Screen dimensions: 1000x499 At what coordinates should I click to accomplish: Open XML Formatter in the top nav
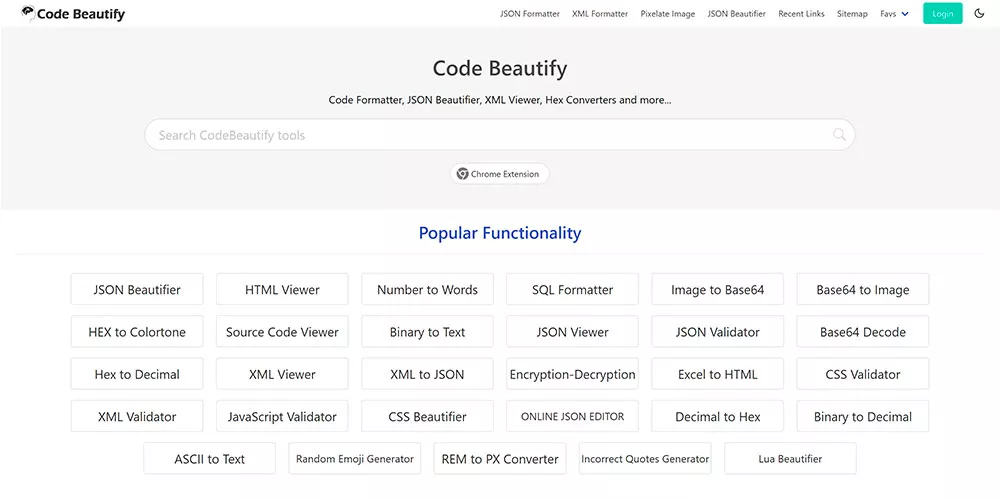[x=600, y=13]
